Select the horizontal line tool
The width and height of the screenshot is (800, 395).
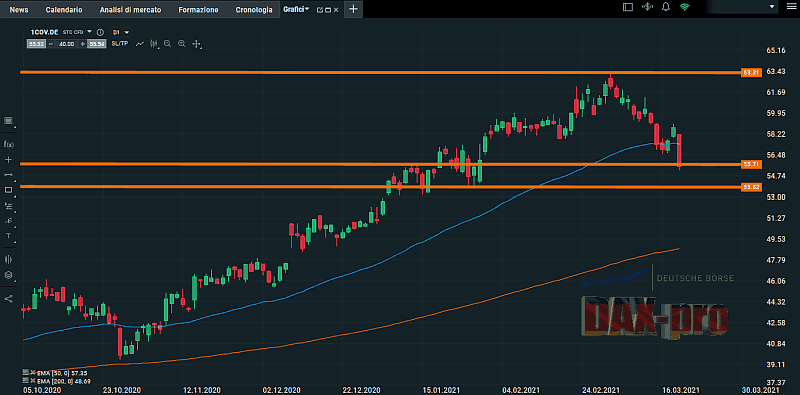click(8, 175)
